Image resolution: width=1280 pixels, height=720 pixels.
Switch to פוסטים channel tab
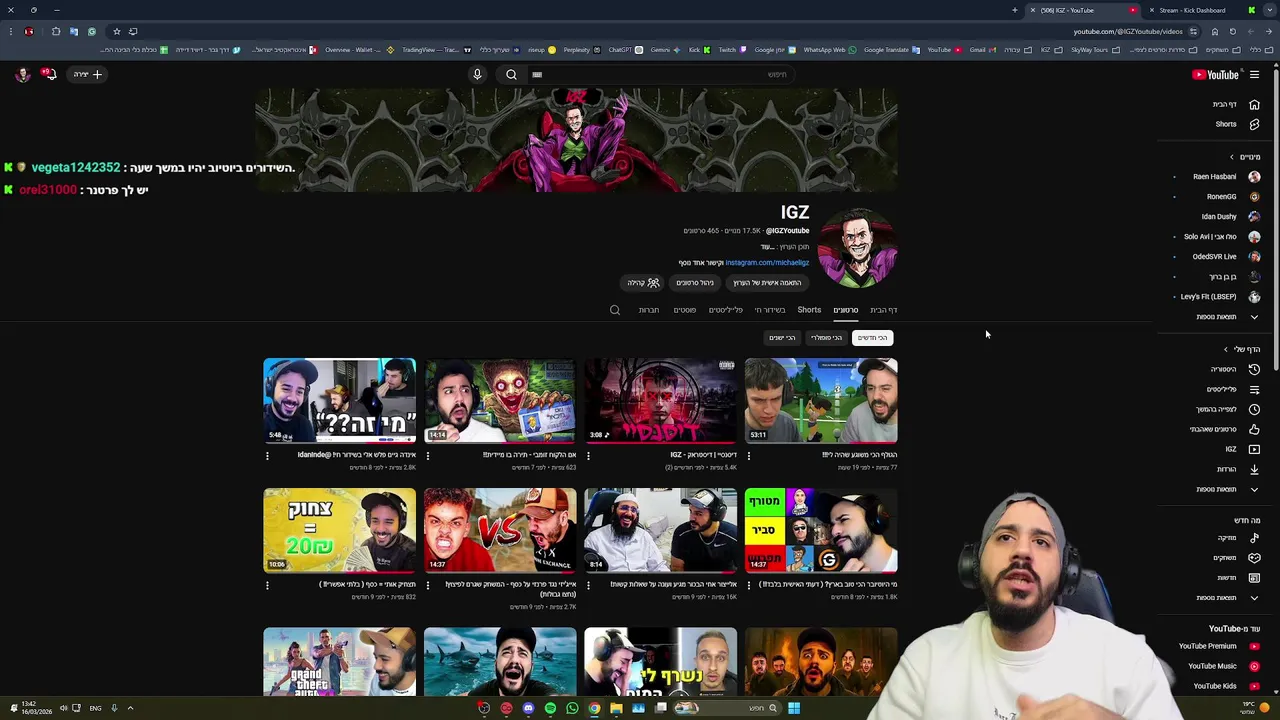[685, 310]
